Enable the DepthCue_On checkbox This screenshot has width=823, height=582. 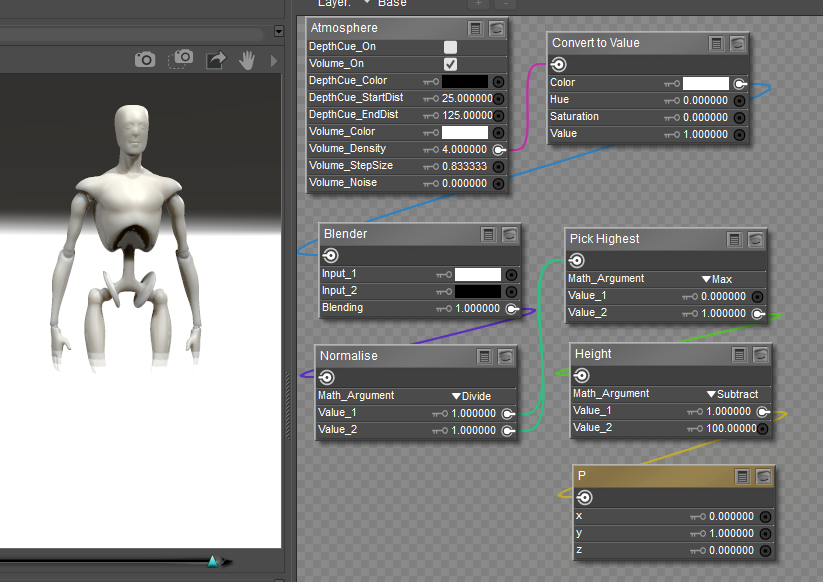click(450, 47)
